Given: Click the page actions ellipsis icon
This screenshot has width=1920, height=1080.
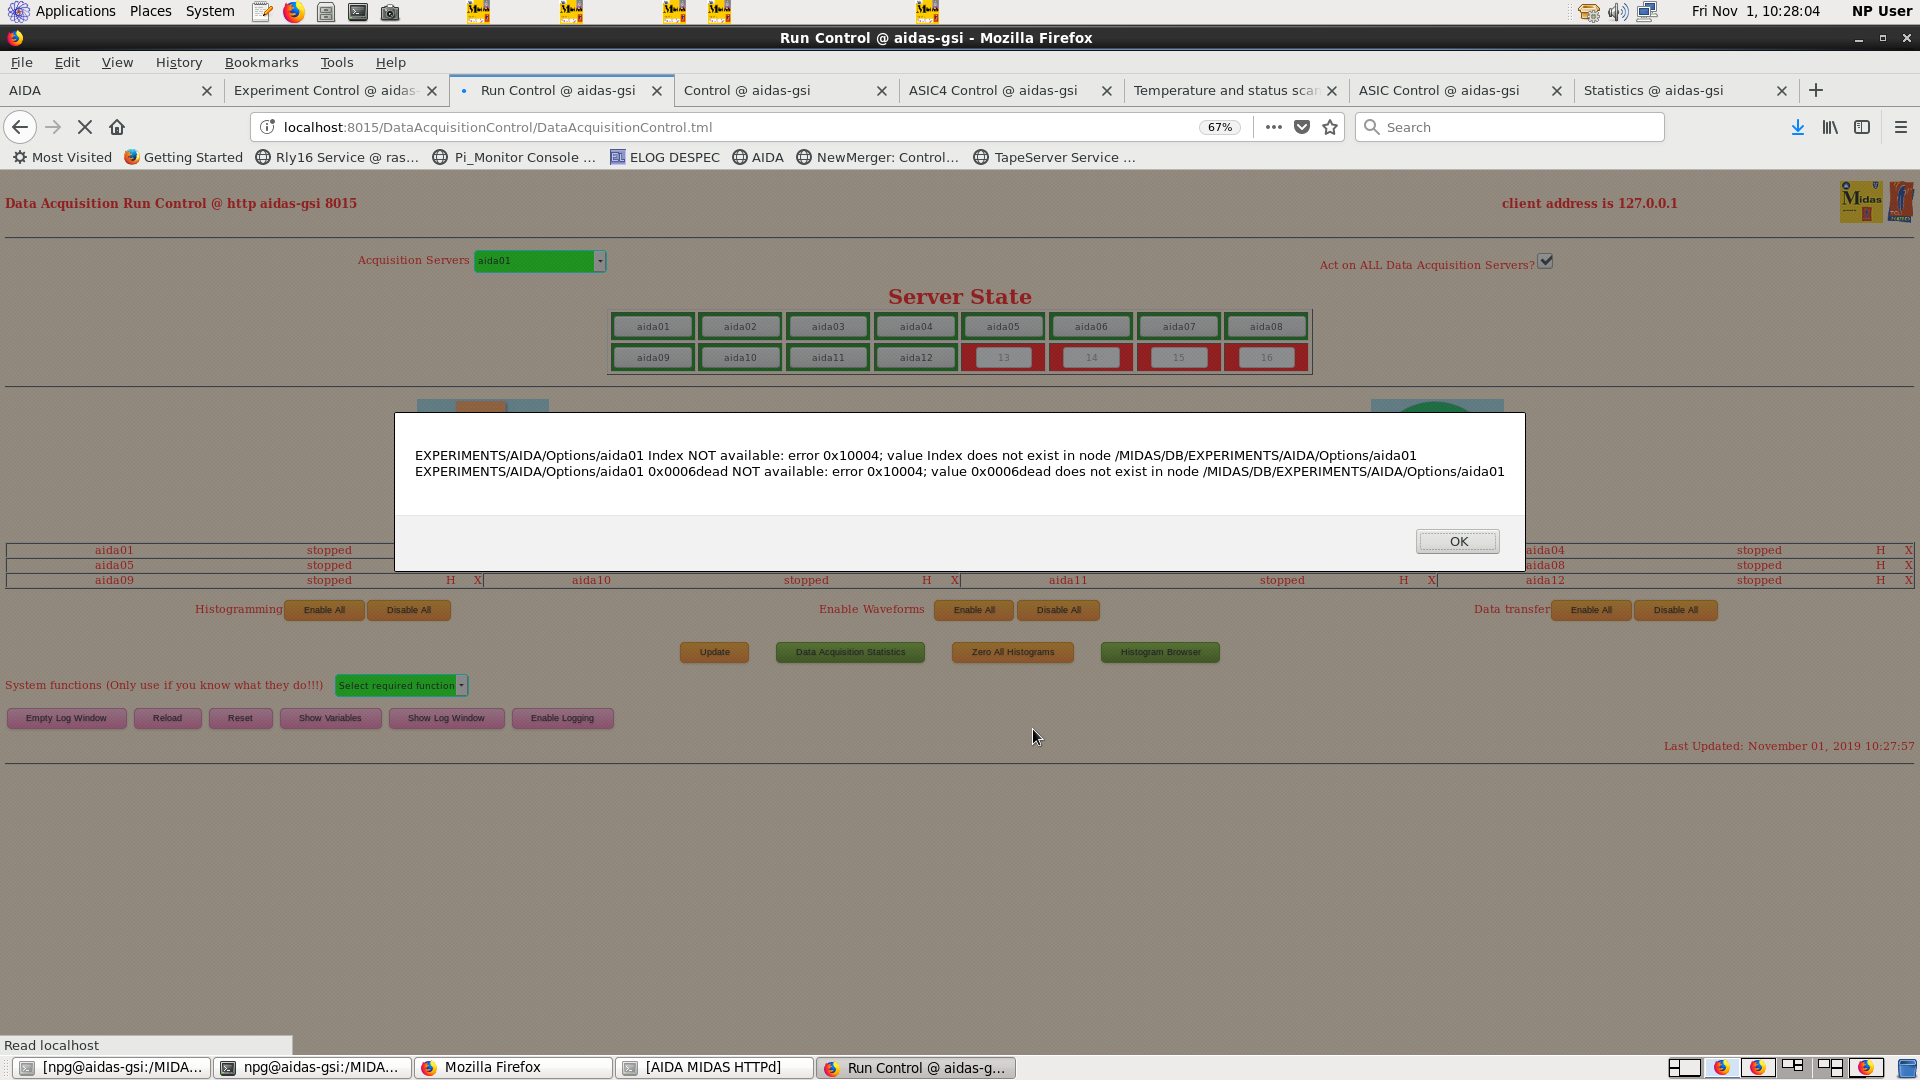Looking at the screenshot, I should click(x=1273, y=127).
